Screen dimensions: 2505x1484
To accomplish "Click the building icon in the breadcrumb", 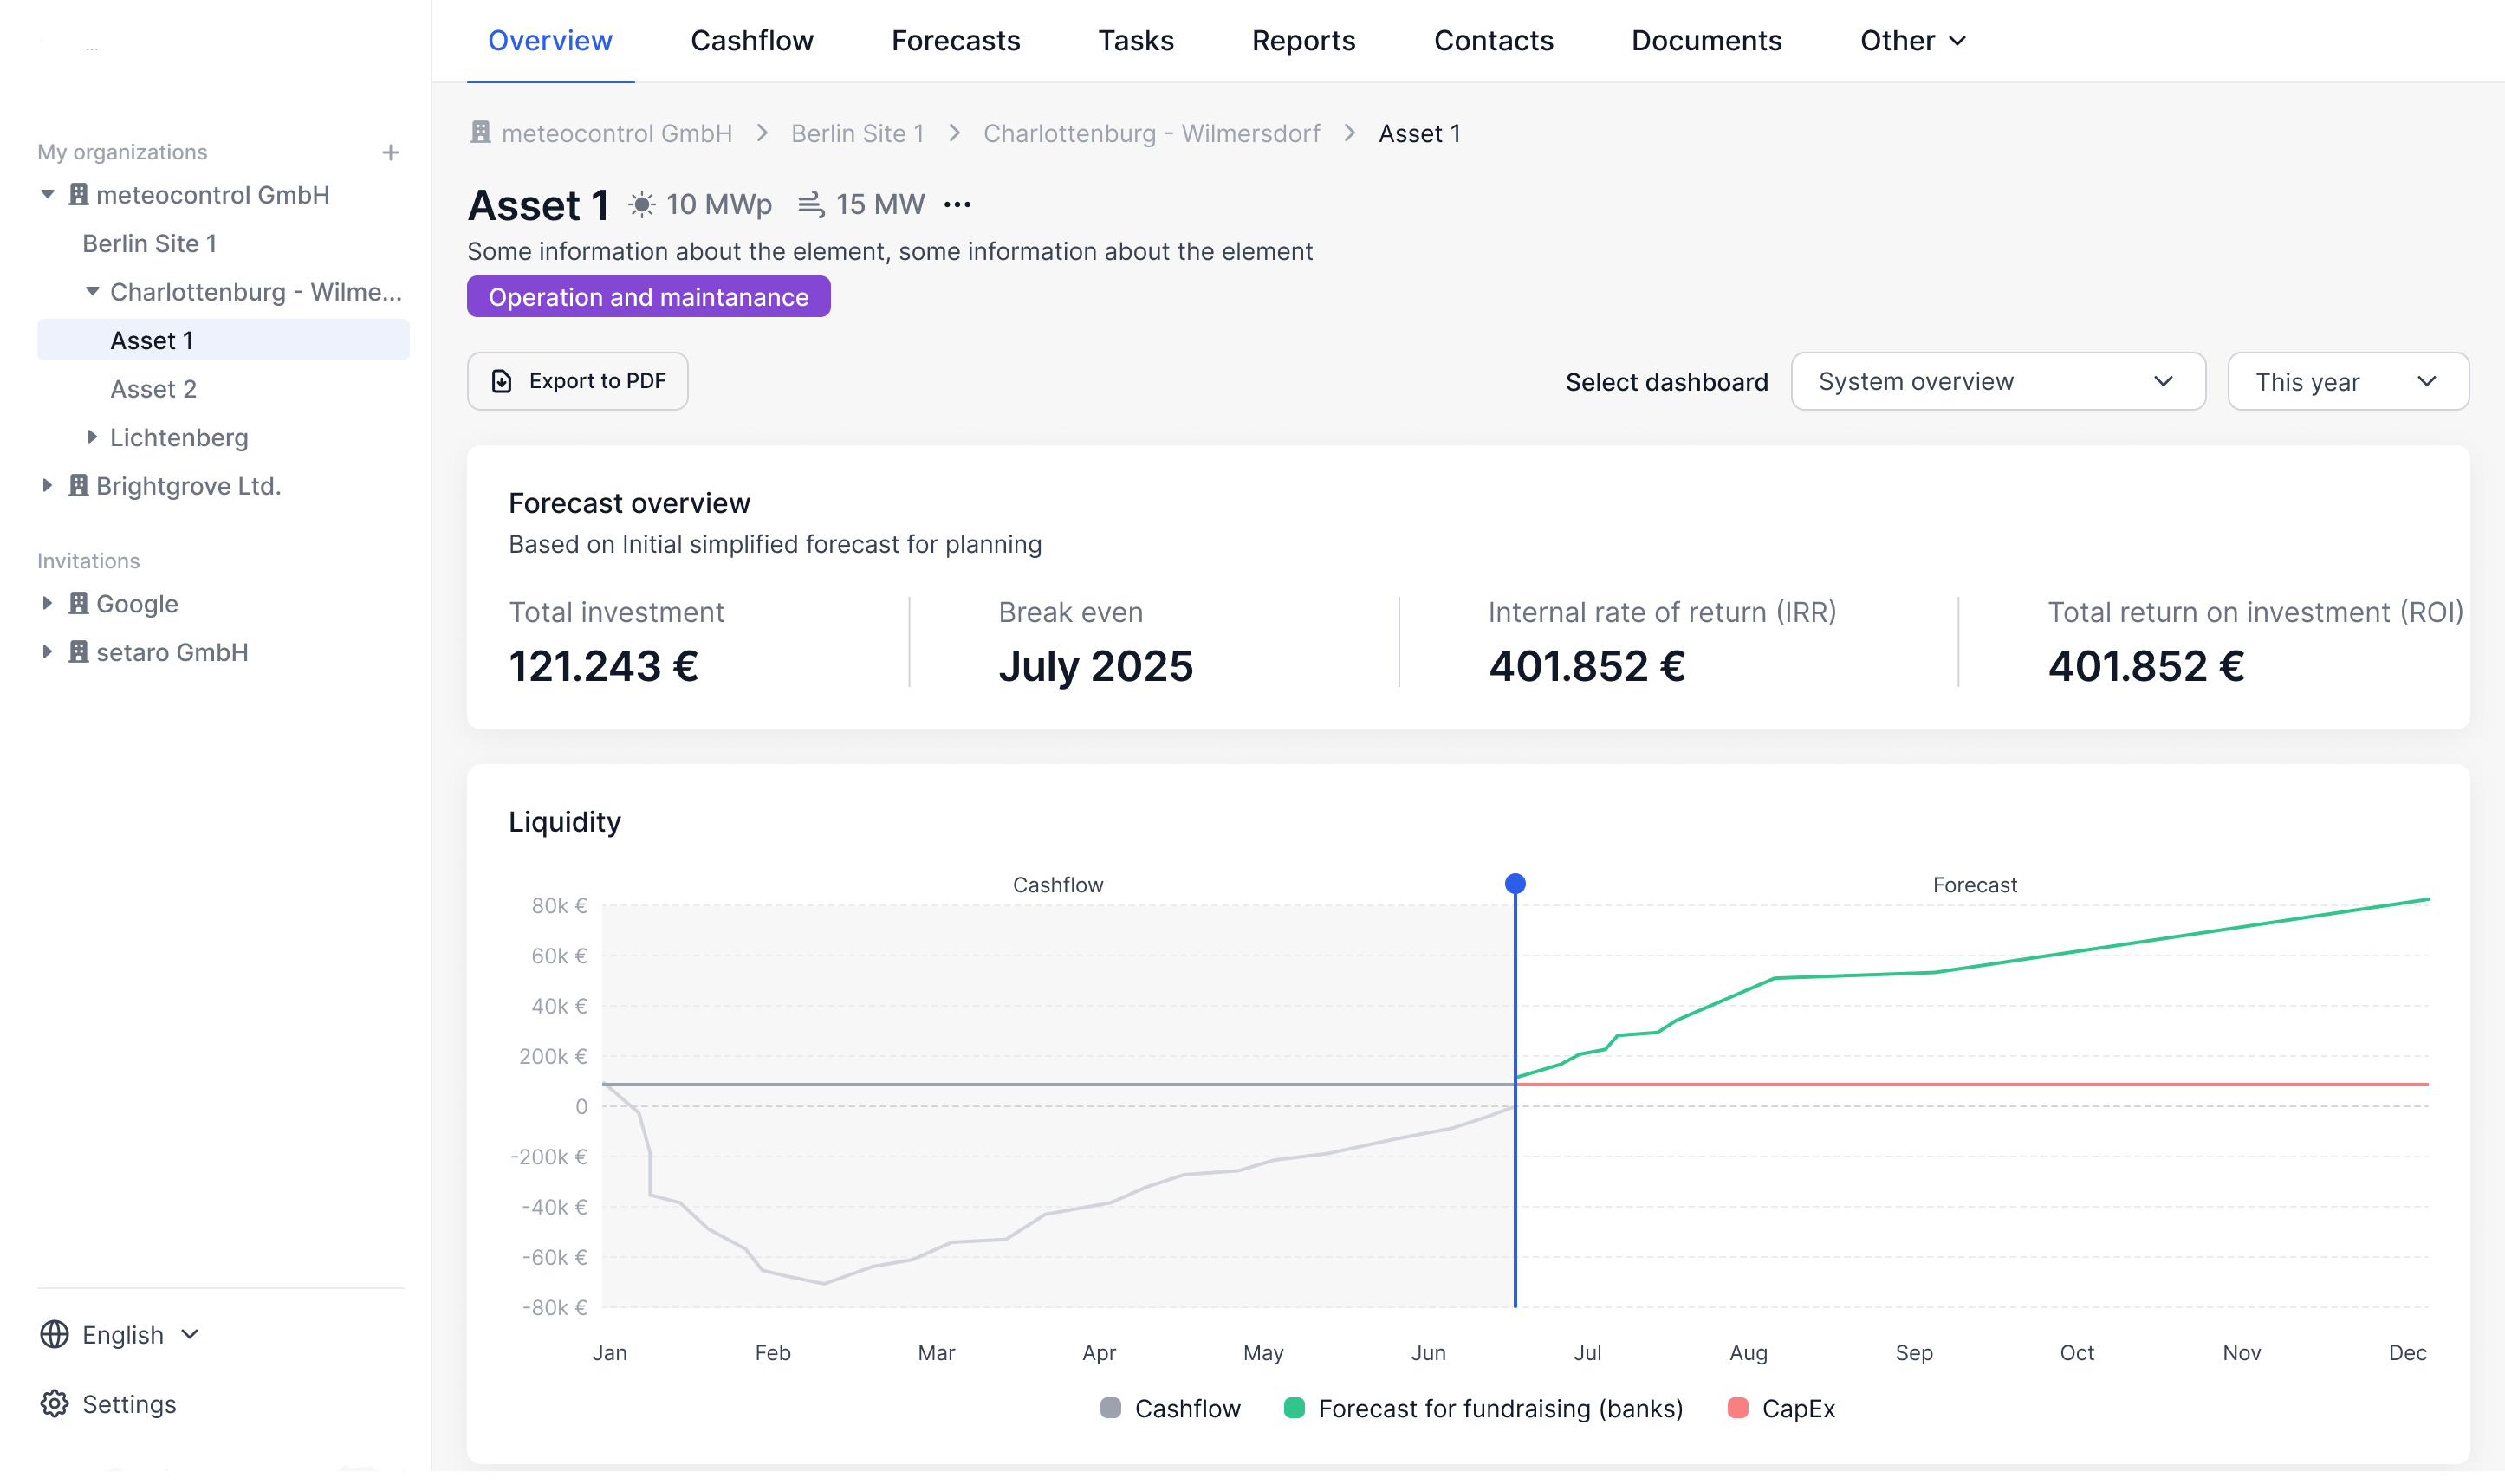I will click(481, 133).
